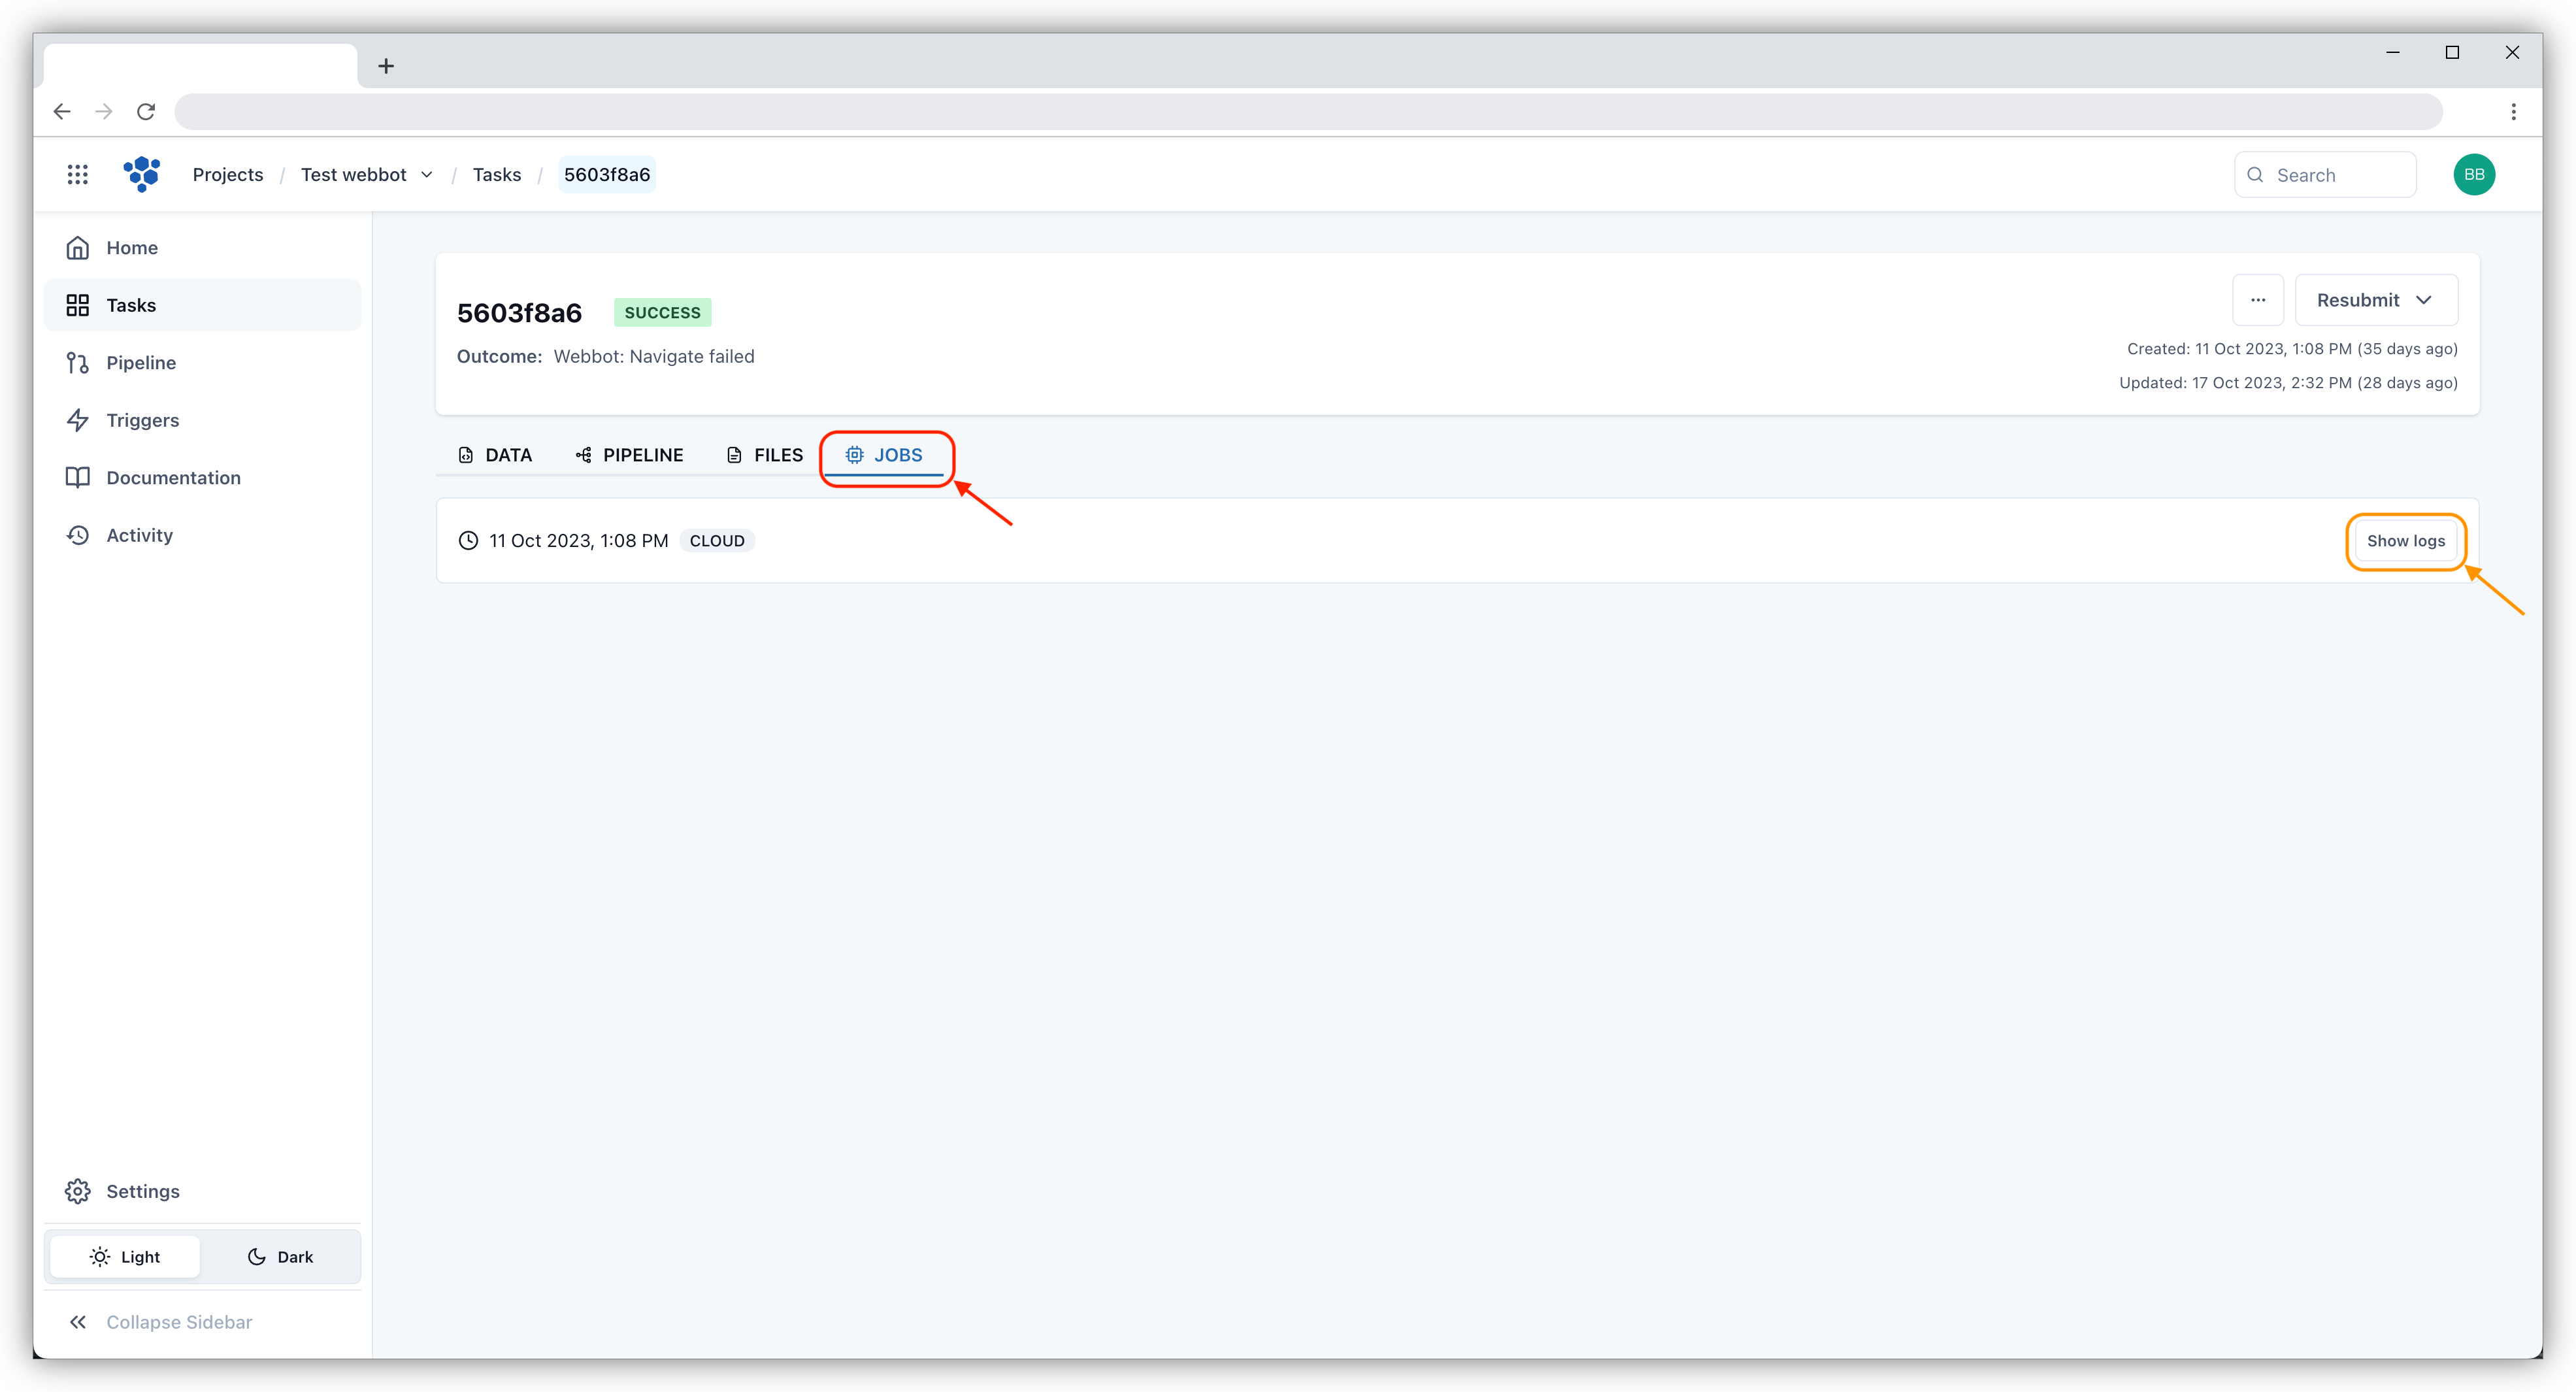
Task: Open Documentation via the book icon
Action: coord(78,477)
